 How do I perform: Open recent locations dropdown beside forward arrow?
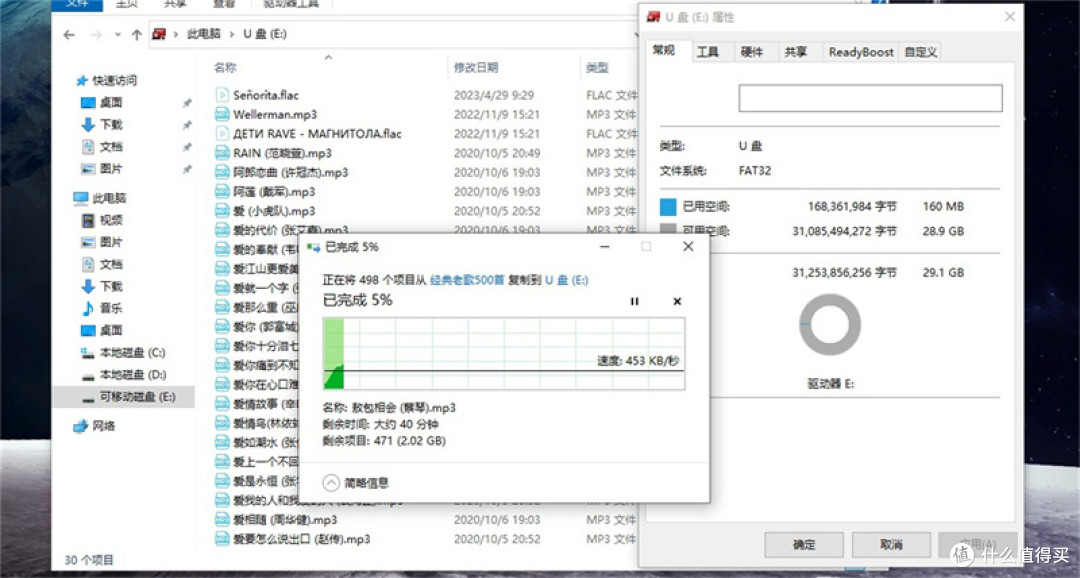tap(118, 34)
